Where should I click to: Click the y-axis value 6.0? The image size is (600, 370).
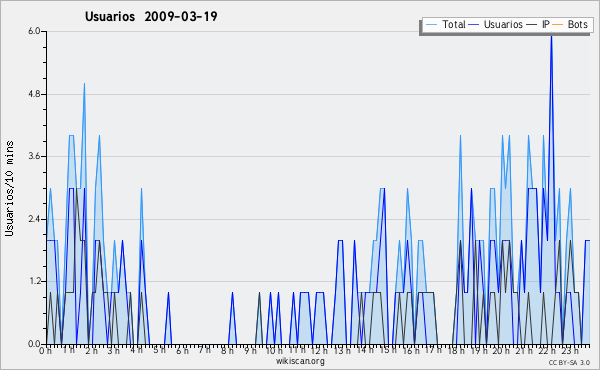tap(34, 31)
